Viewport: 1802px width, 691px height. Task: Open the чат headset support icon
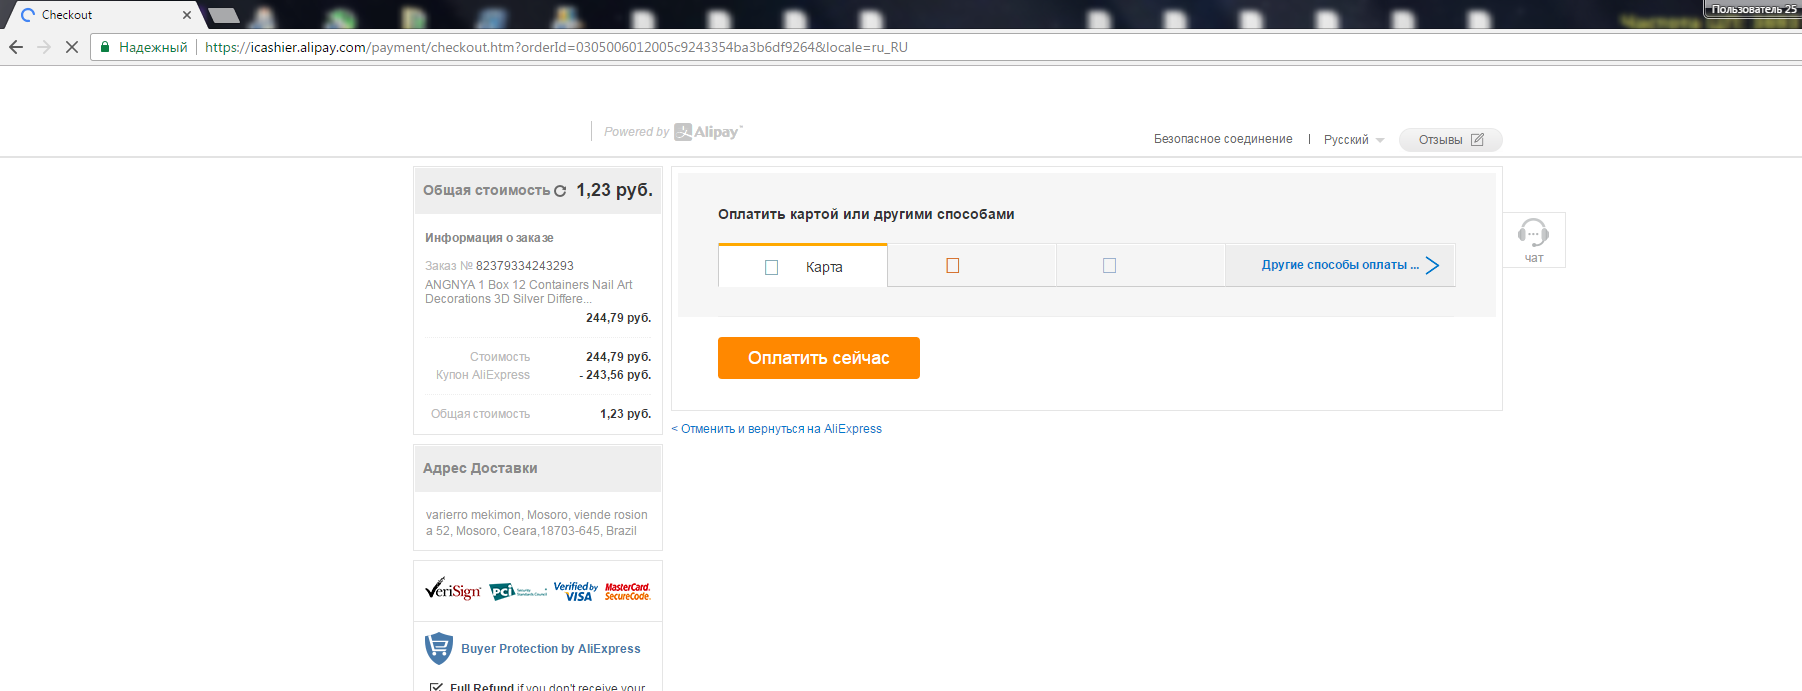(1533, 233)
